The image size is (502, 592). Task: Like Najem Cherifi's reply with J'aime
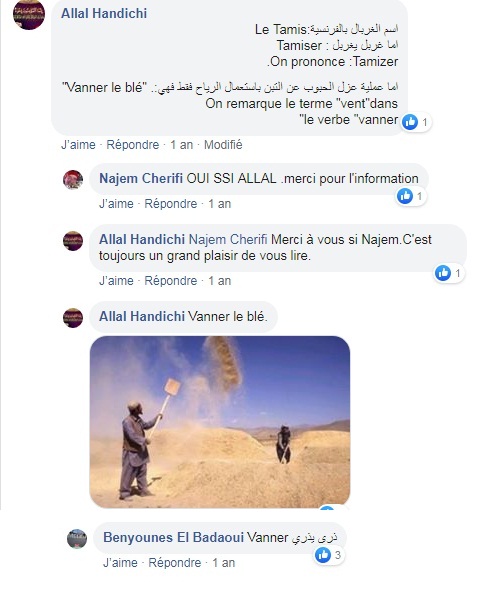coord(116,204)
